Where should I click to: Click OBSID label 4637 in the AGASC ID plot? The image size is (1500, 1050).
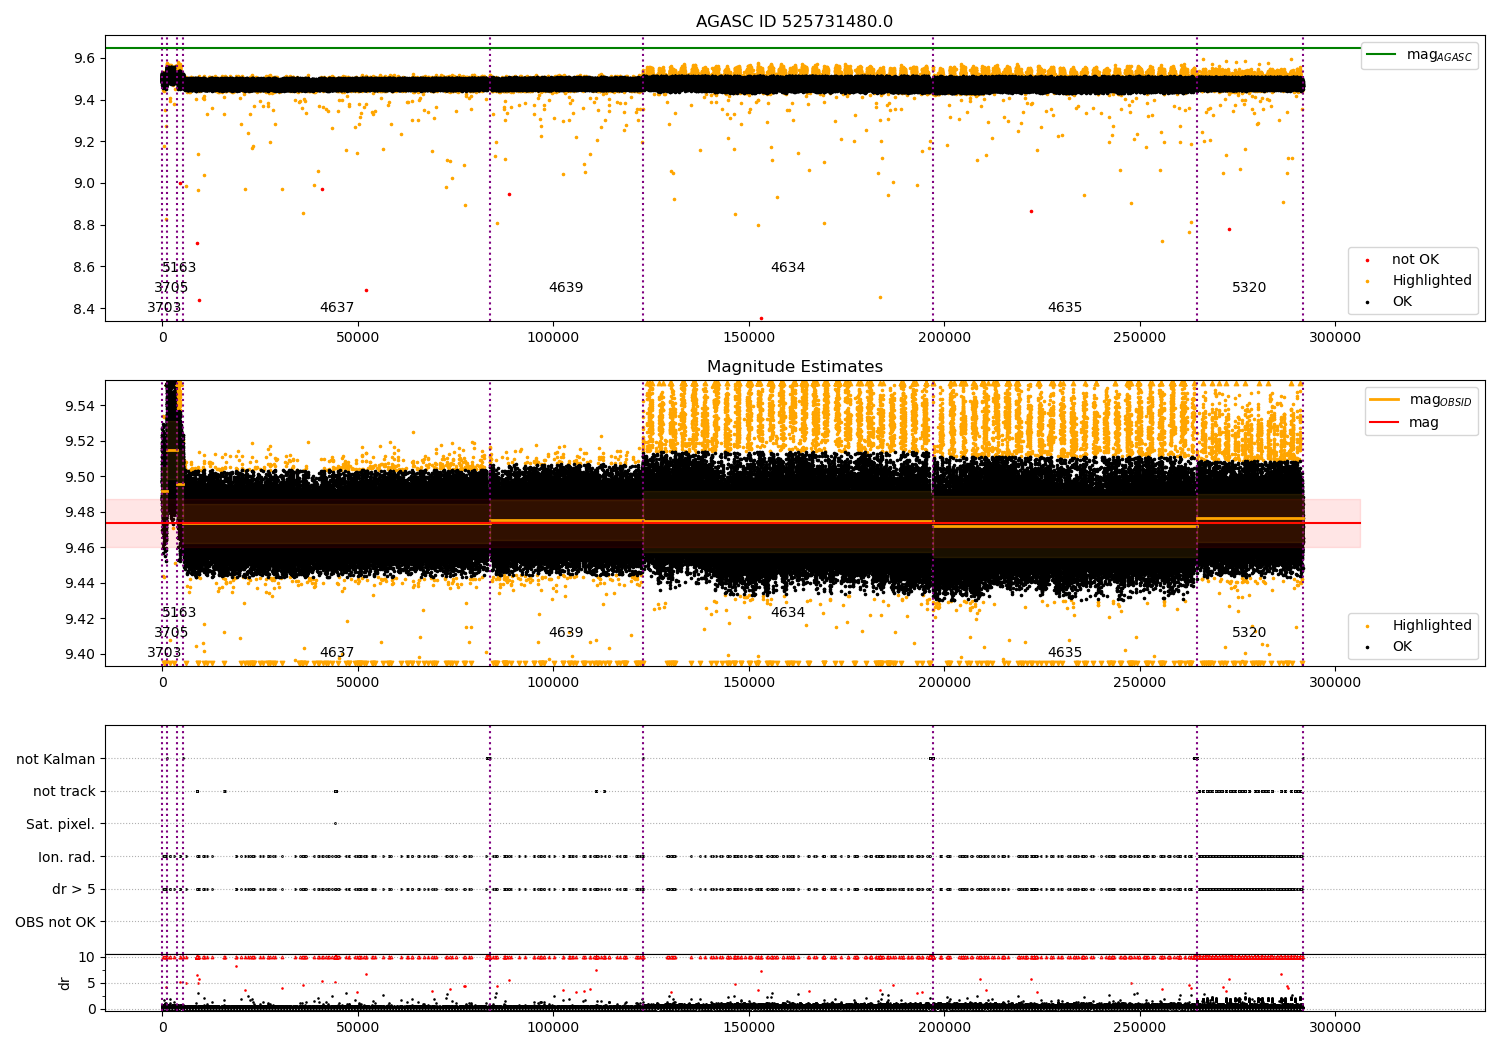[x=337, y=308]
